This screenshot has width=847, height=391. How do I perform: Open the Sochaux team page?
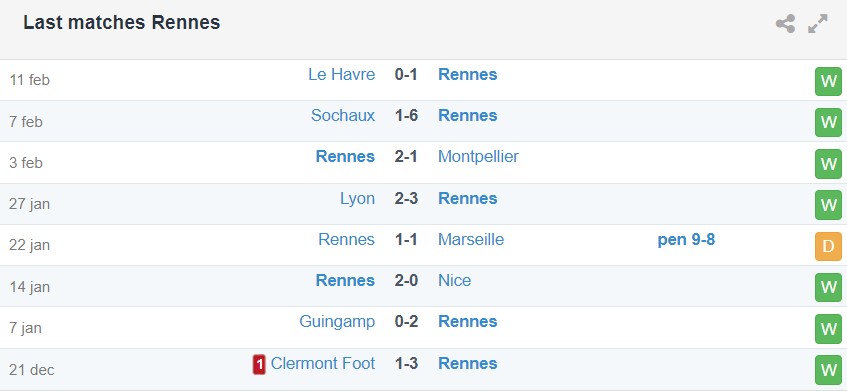[x=343, y=116]
